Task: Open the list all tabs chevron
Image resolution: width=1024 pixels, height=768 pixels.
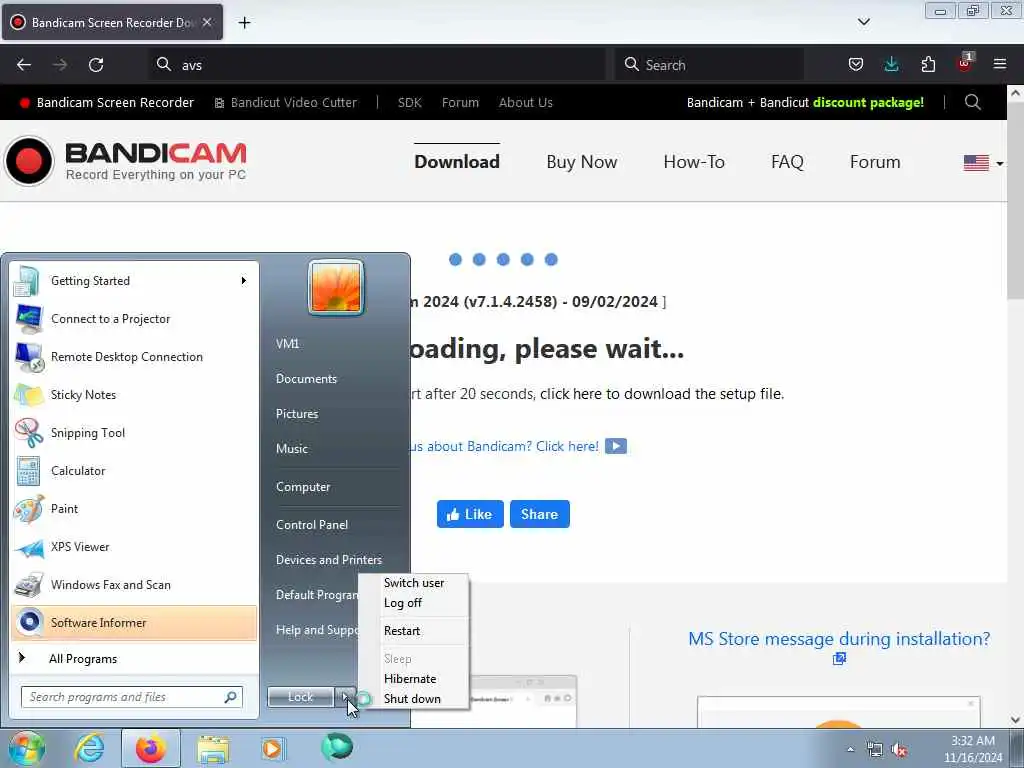Action: (x=863, y=22)
